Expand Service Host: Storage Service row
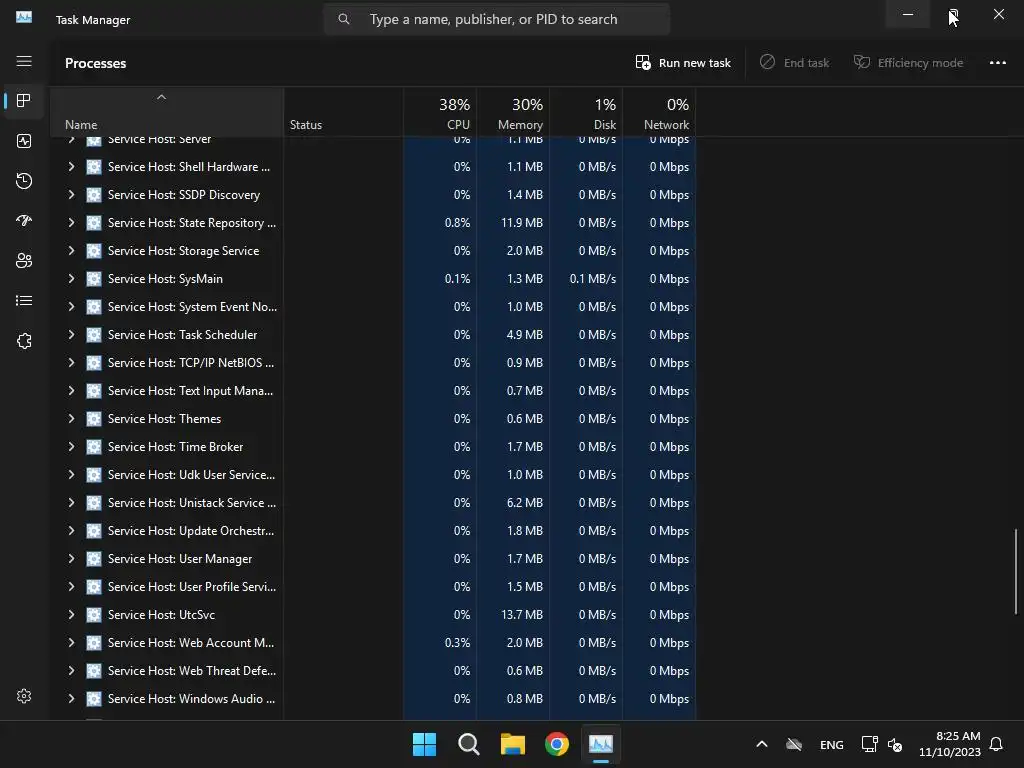The height and width of the screenshot is (768, 1024). pyautogui.click(x=71, y=251)
